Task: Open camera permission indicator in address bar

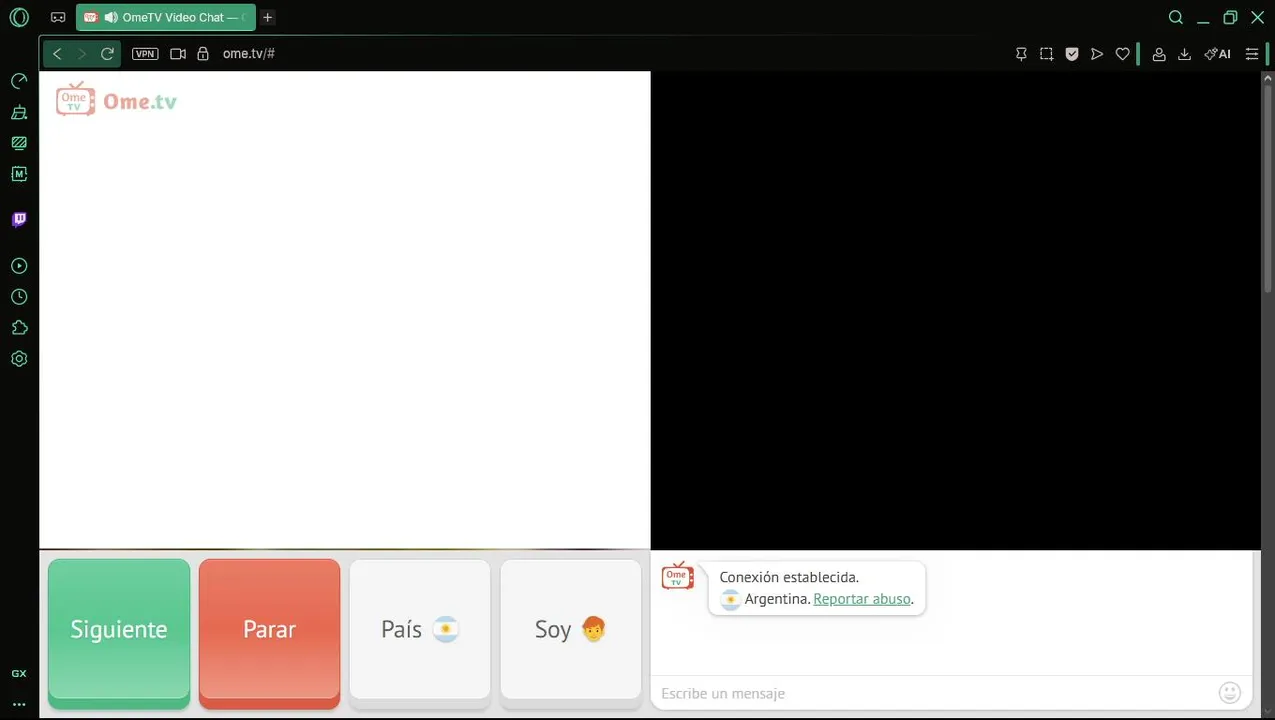Action: pos(178,54)
